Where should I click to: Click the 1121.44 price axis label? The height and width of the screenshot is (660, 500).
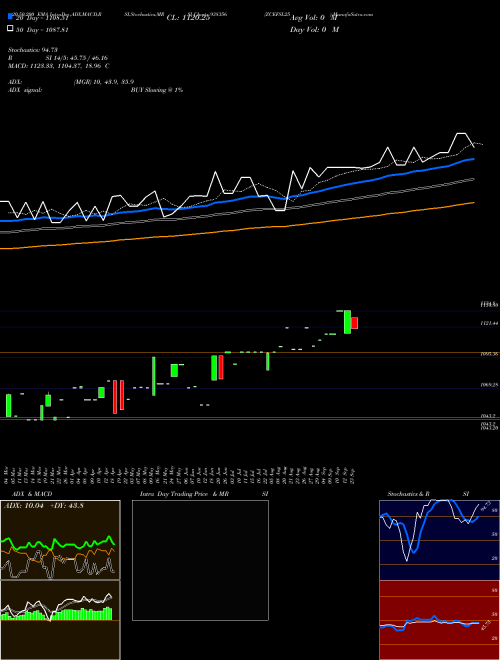click(x=489, y=323)
